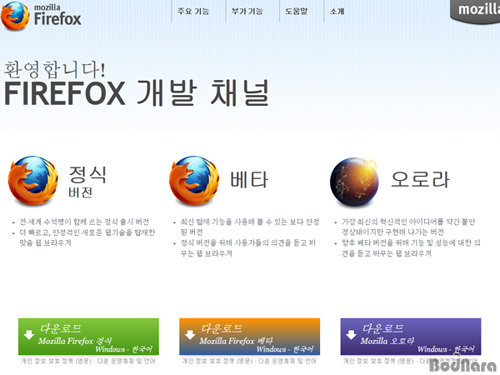Download Mozilla Firefox 정식 with the green button
The height and width of the screenshot is (375, 500).
tap(88, 337)
